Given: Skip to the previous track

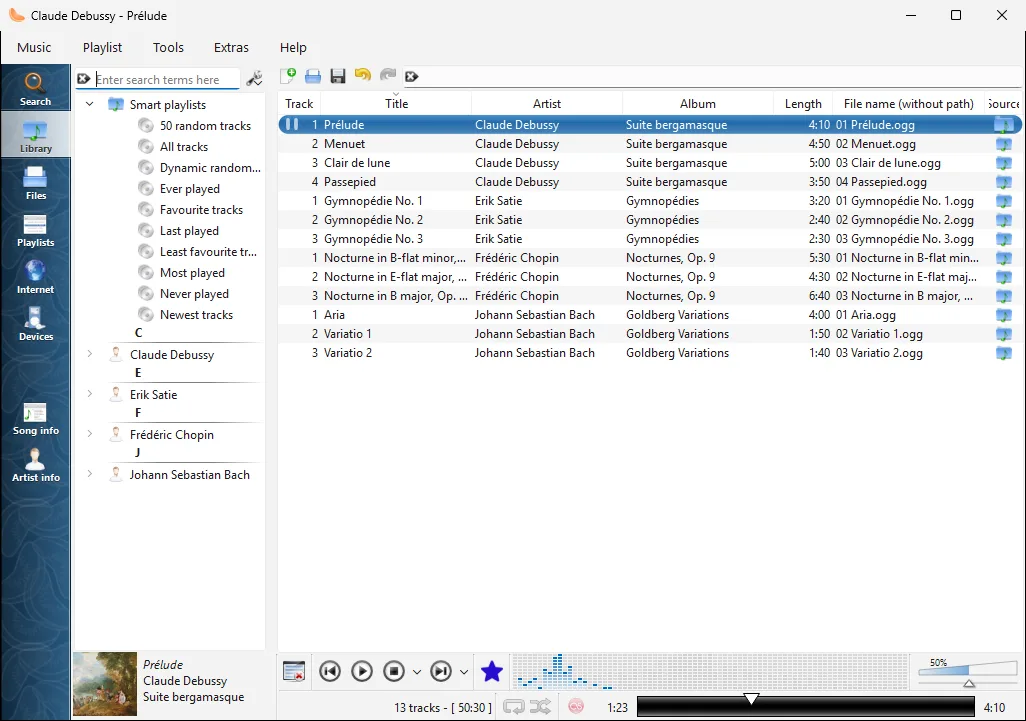Looking at the screenshot, I should [330, 671].
